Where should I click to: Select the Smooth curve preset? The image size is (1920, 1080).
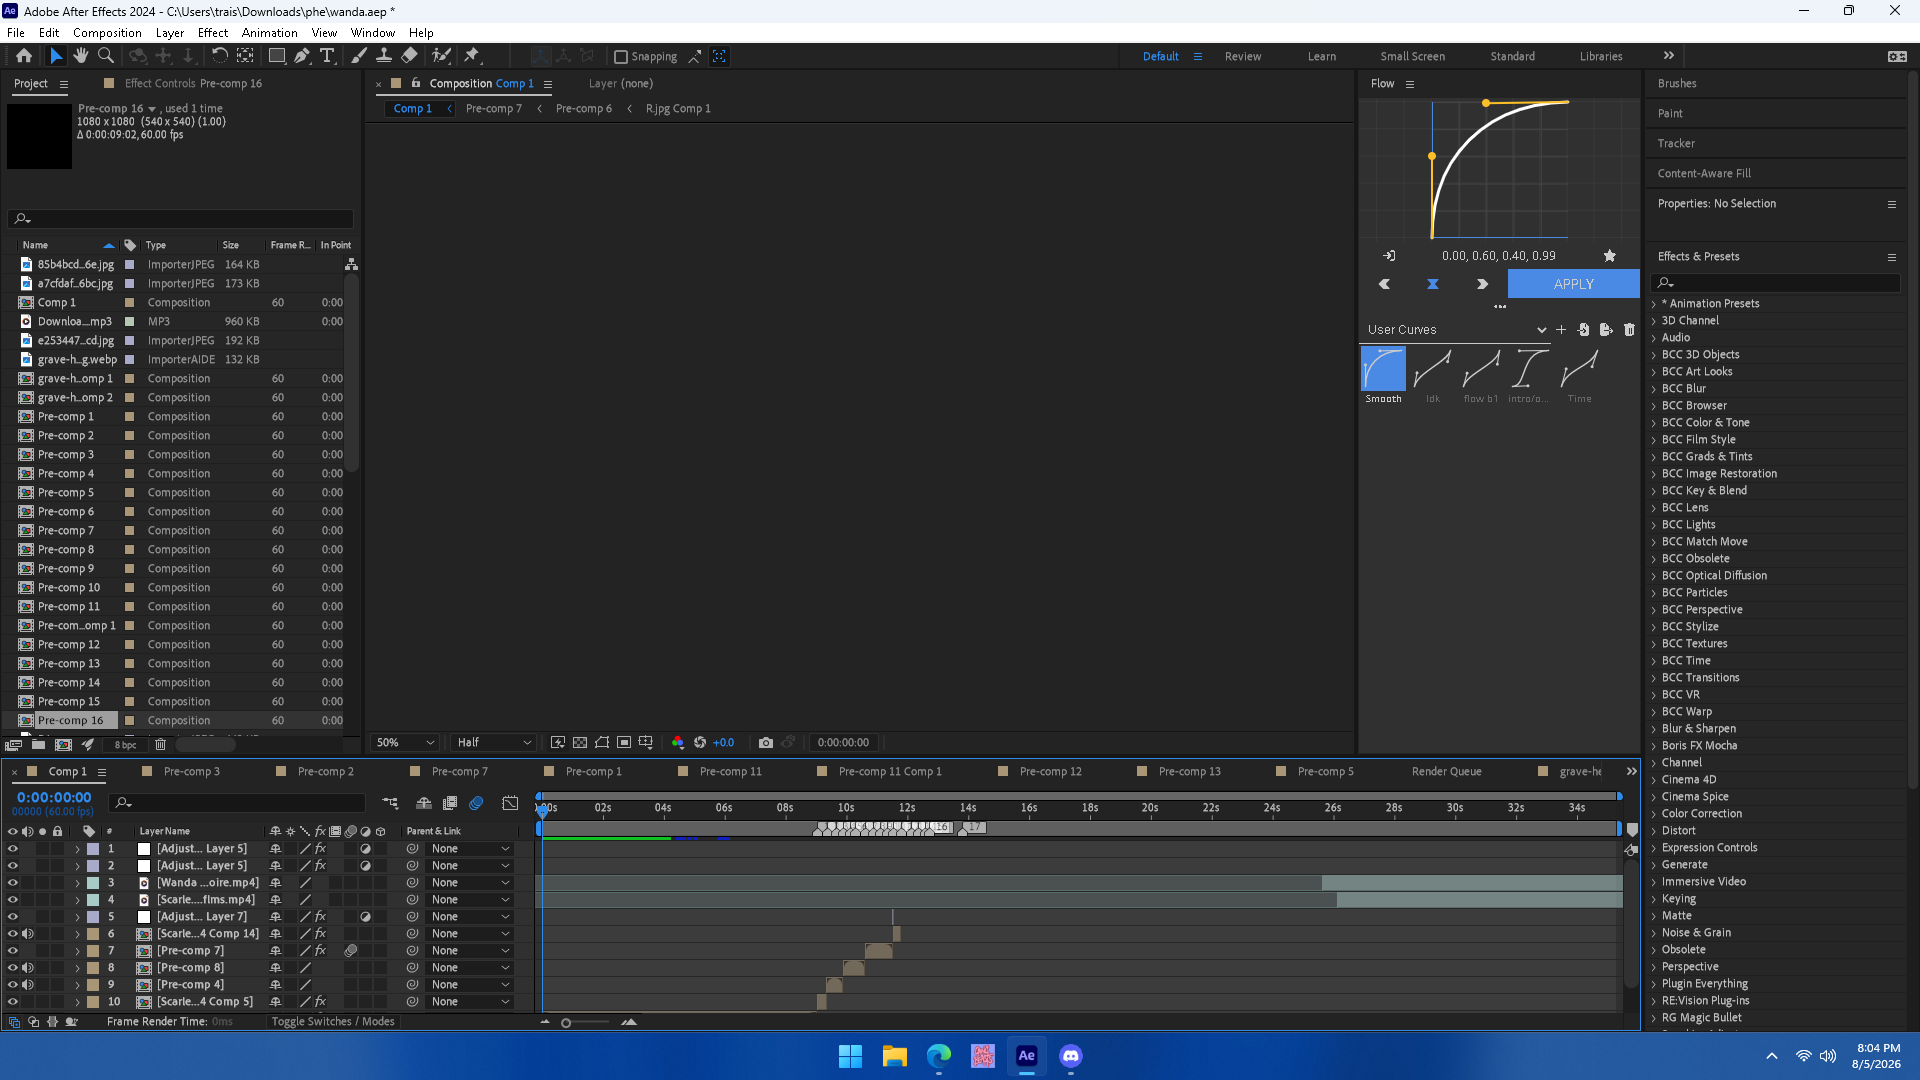(1383, 375)
